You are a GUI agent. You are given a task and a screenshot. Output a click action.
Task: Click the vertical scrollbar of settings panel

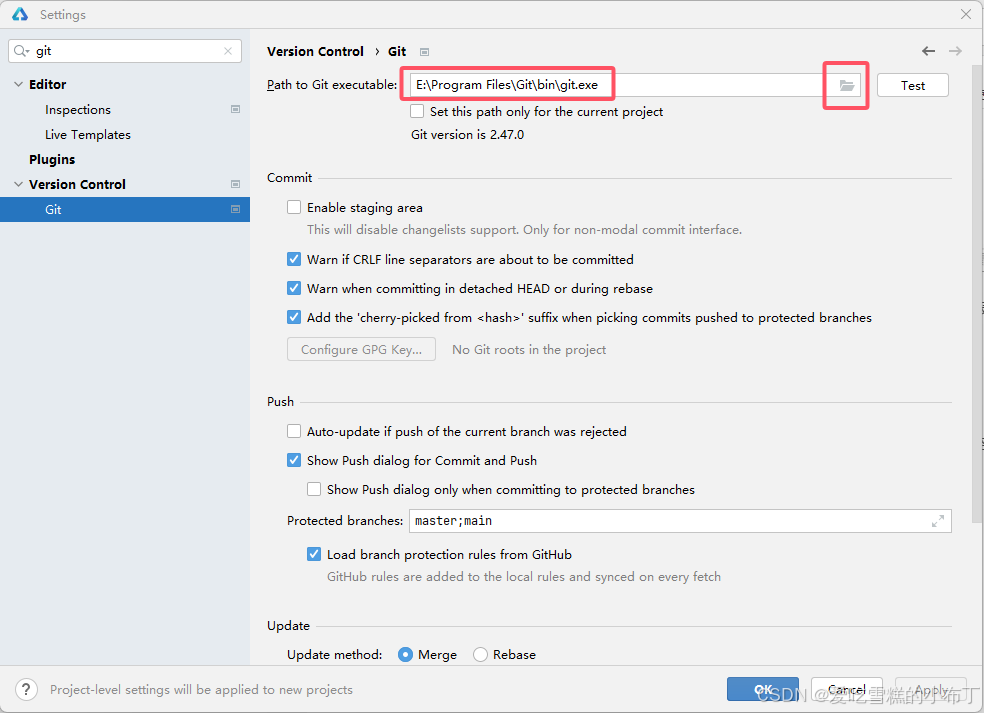point(977,293)
